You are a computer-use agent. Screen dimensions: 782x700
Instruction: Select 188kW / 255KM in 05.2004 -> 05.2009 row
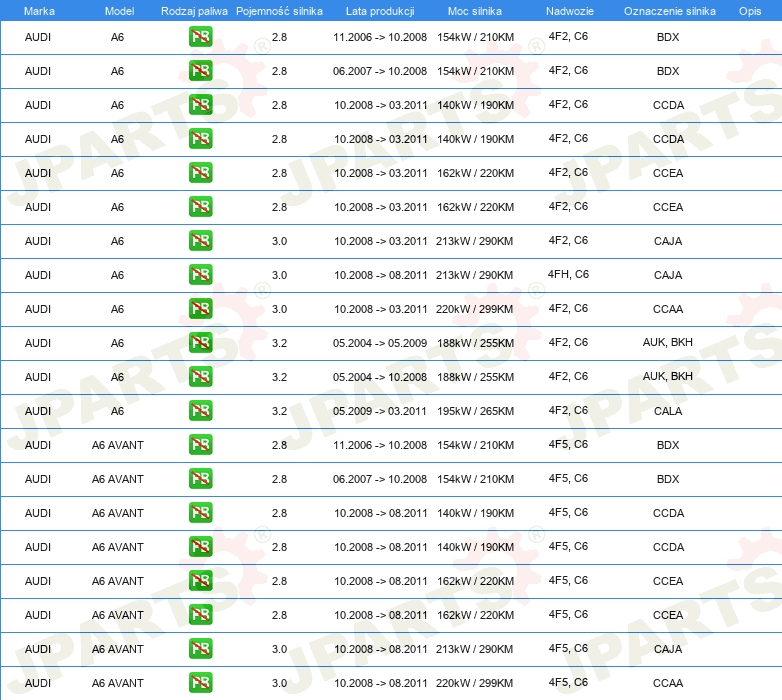475,343
